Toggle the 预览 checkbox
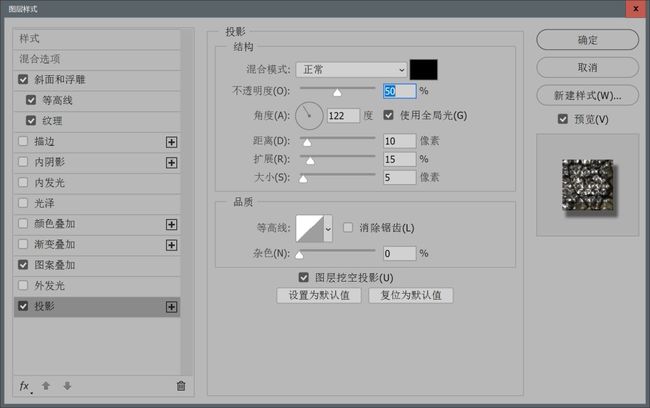 563,119
